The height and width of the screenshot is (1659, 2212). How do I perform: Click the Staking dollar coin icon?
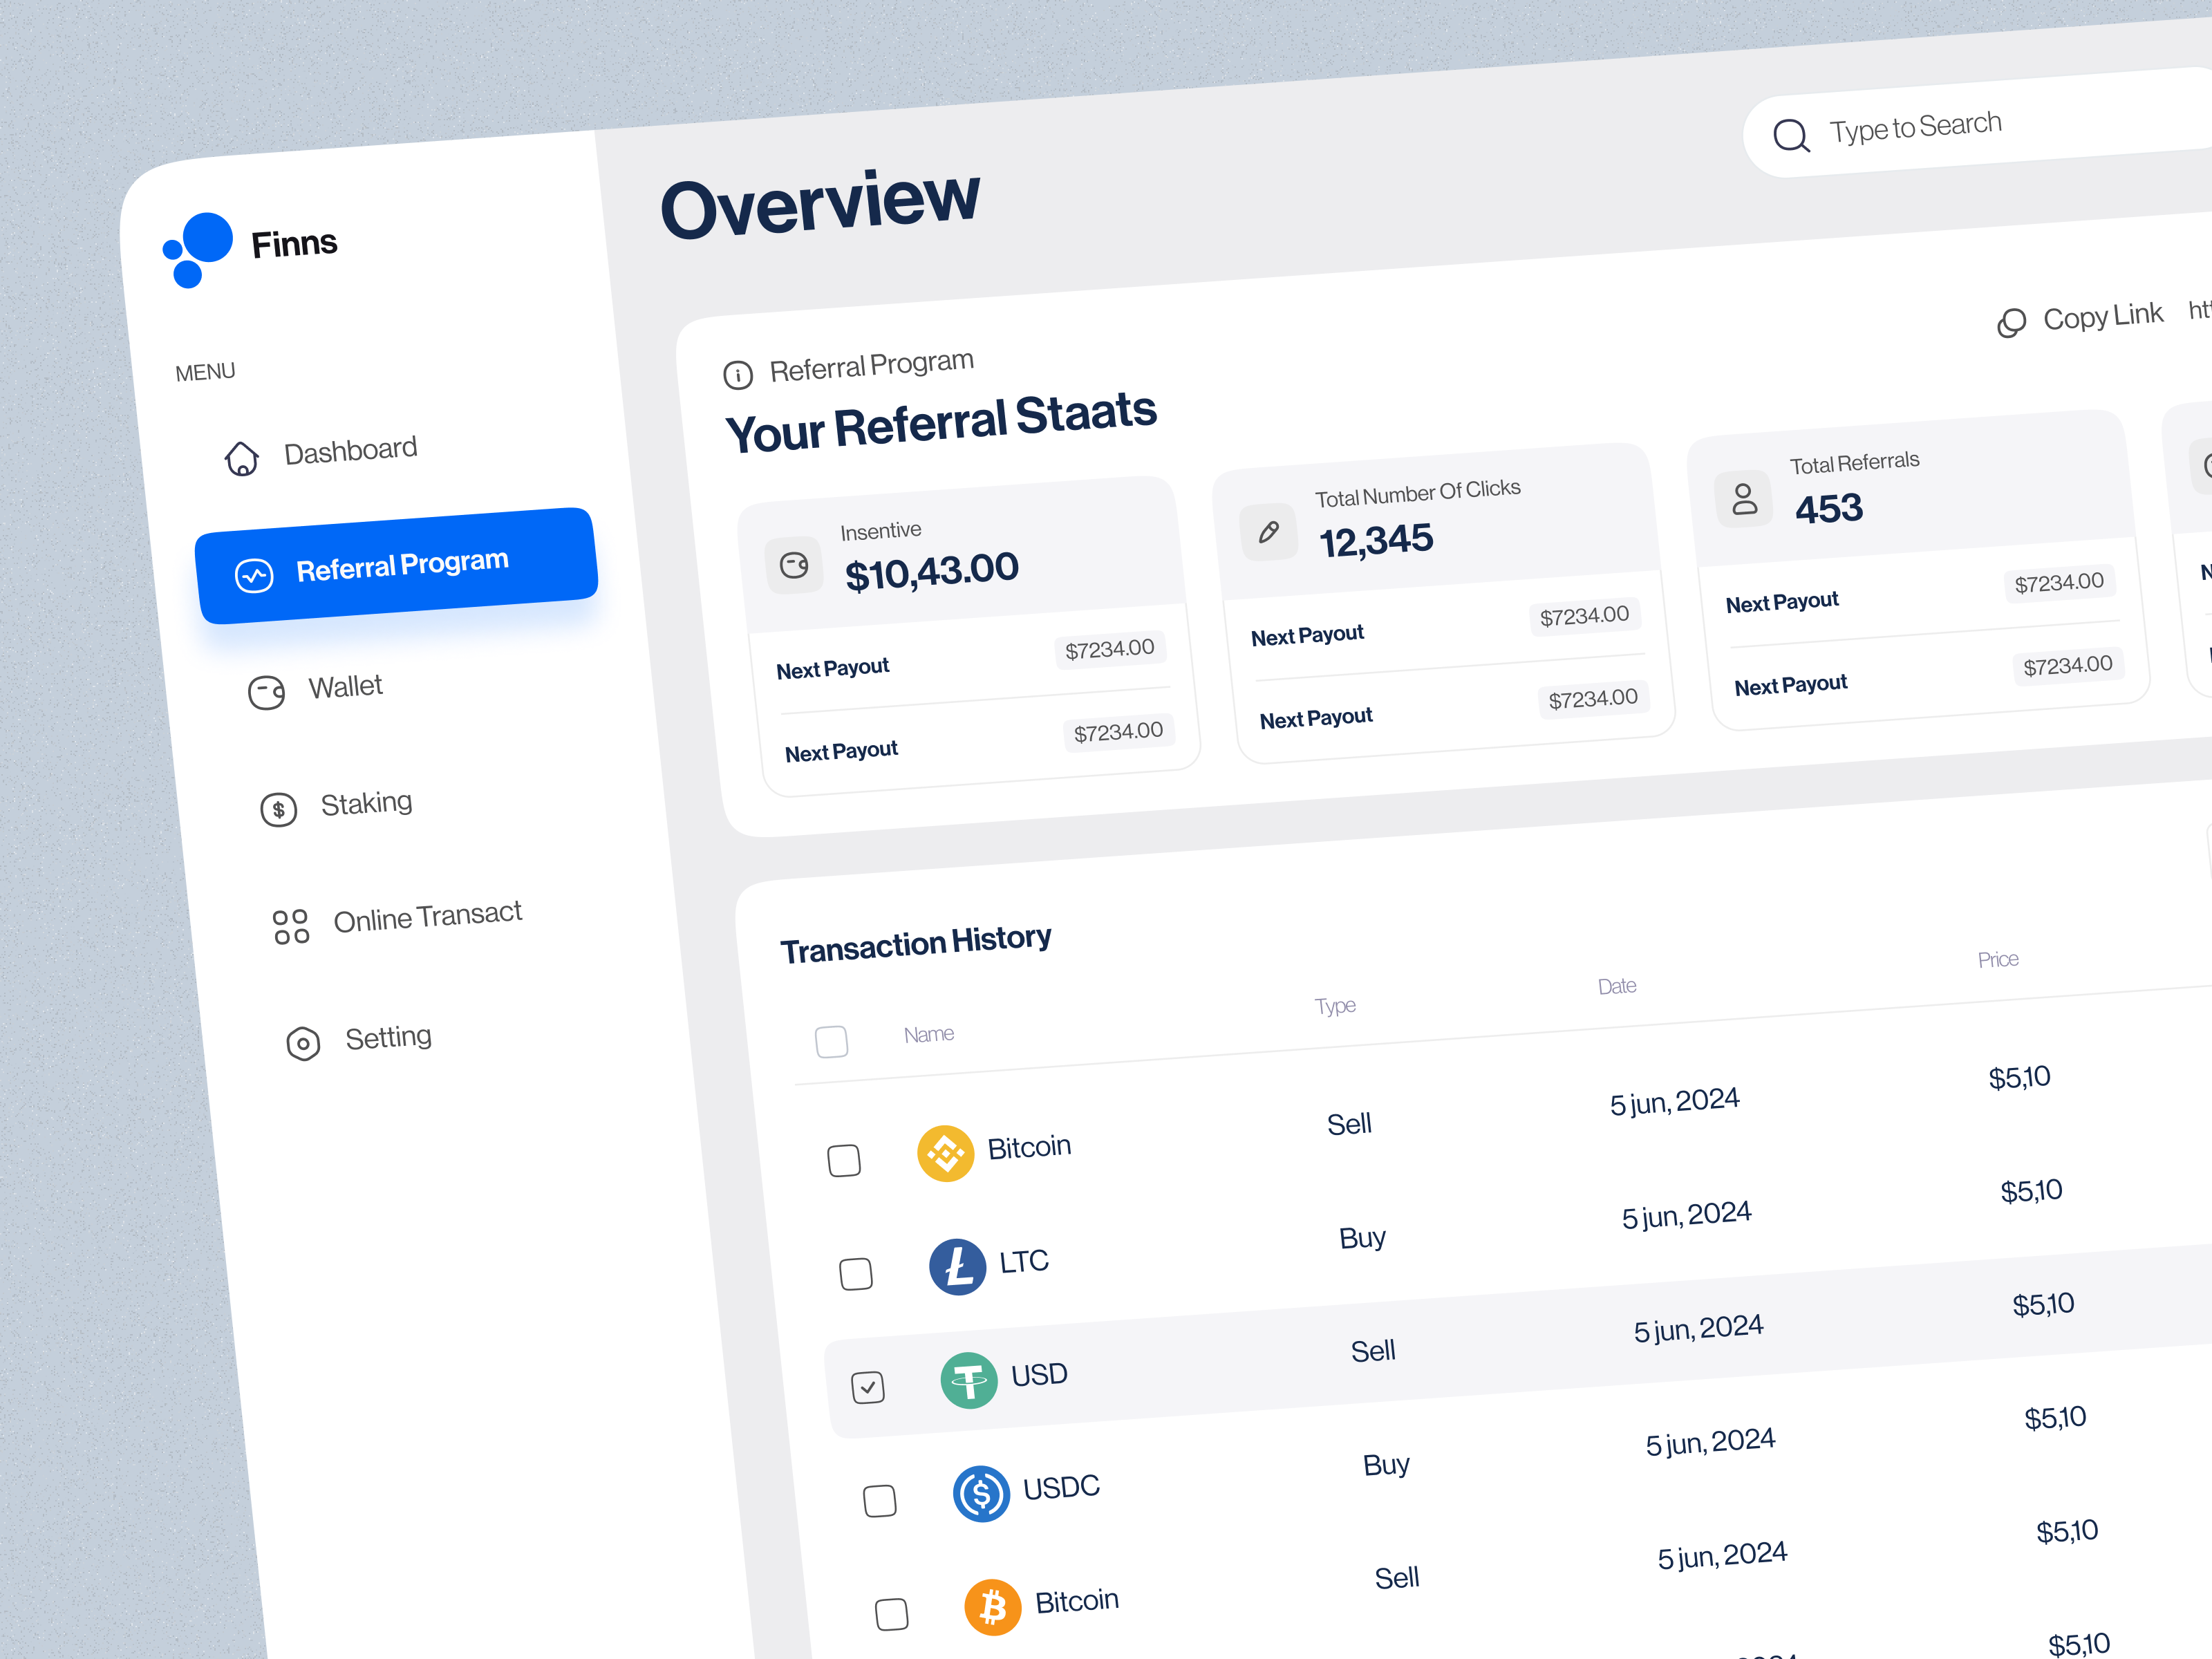[x=279, y=809]
